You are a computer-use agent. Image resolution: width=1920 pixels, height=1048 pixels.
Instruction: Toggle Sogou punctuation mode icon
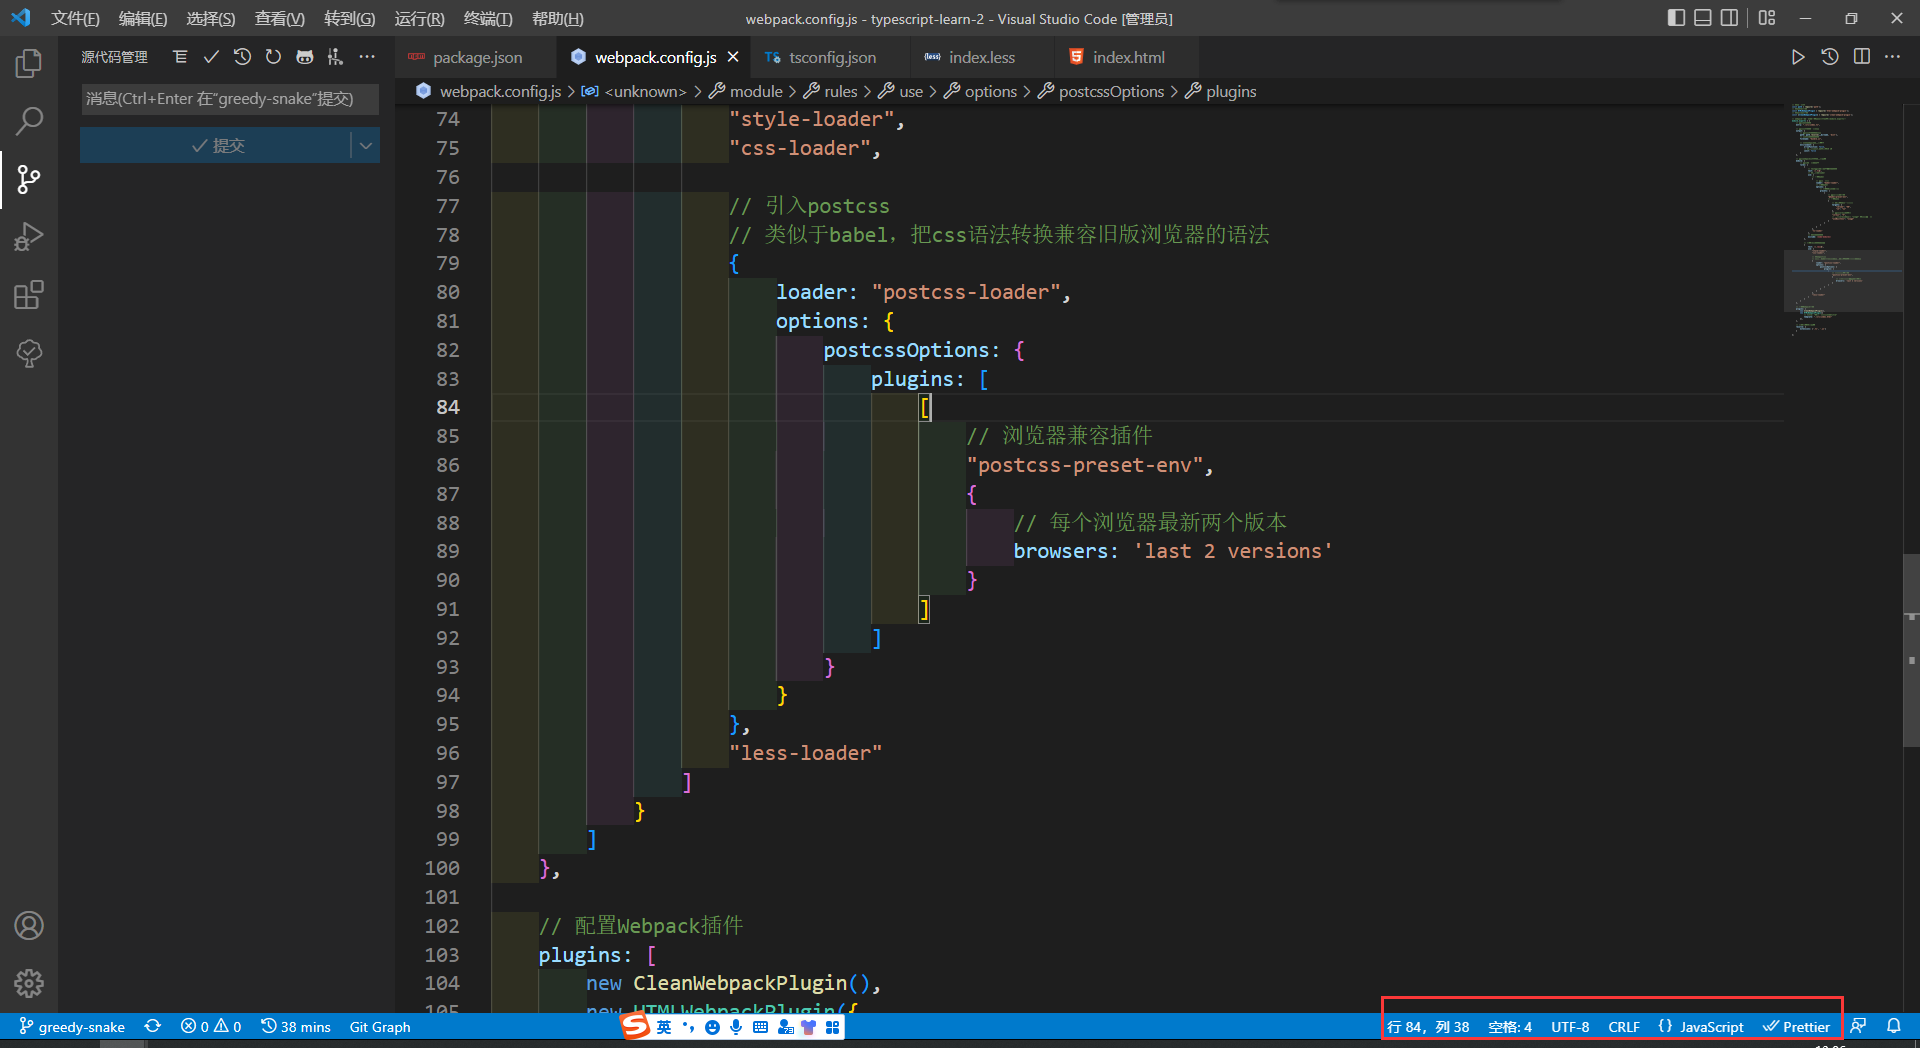tap(688, 1027)
